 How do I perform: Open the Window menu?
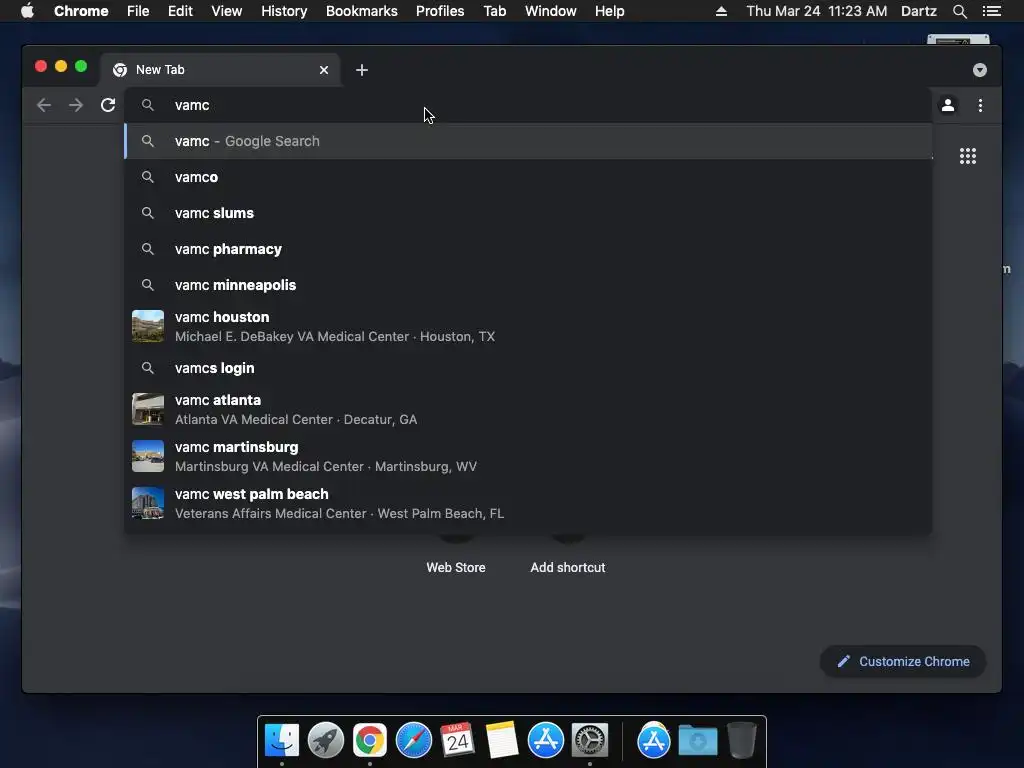[x=551, y=11]
